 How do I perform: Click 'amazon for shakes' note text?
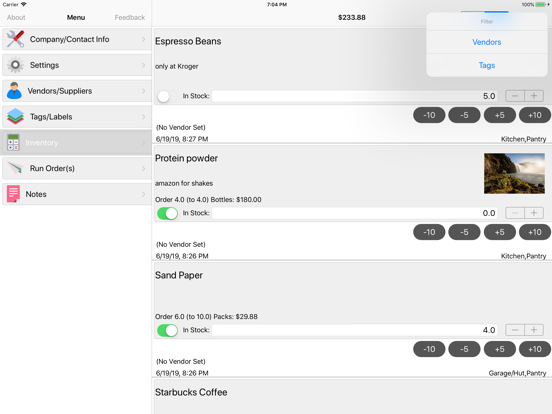click(x=184, y=183)
